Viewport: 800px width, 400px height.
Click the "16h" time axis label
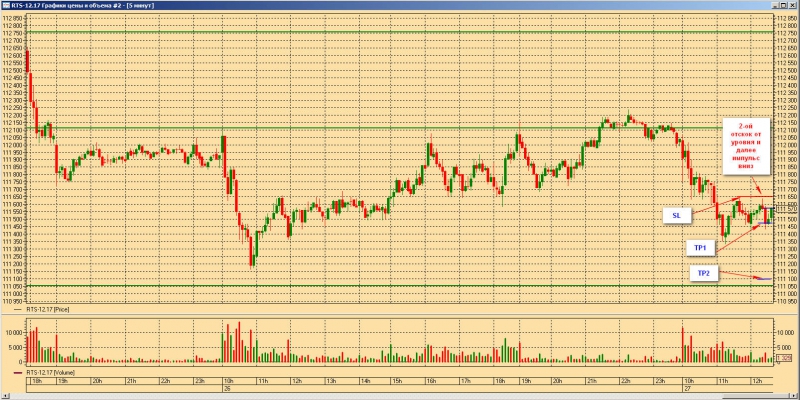pyautogui.click(x=432, y=381)
